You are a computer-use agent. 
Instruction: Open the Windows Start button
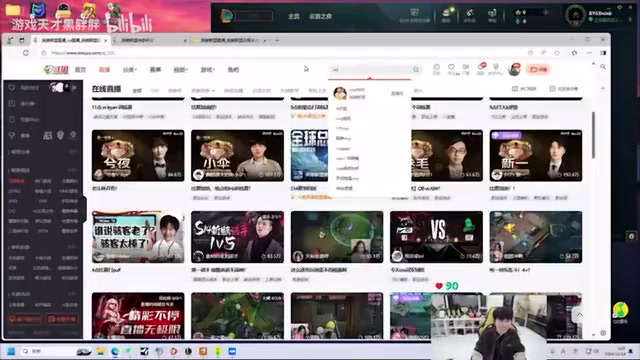point(11,351)
